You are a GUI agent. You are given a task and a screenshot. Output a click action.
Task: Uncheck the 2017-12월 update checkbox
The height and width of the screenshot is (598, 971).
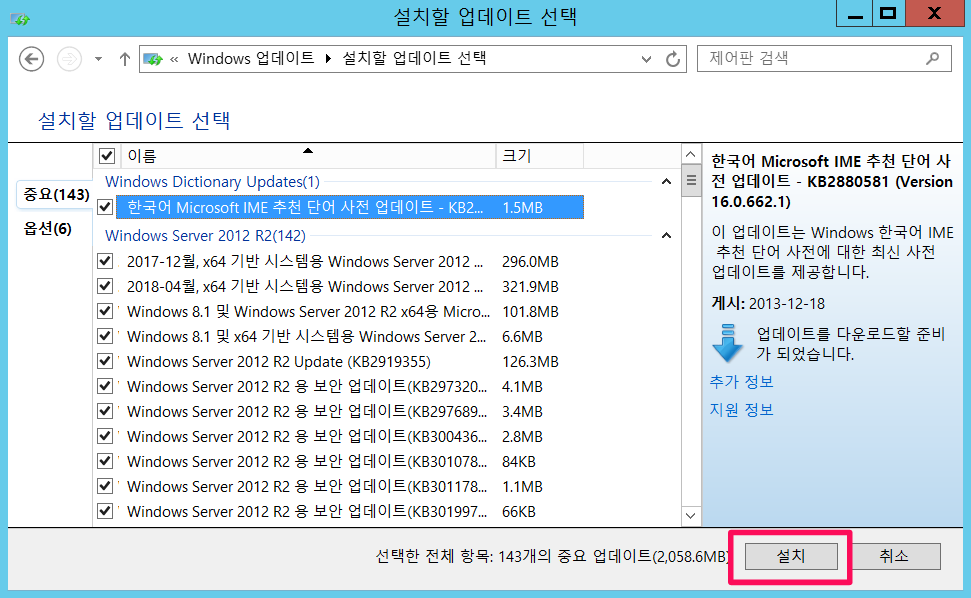click(x=105, y=261)
